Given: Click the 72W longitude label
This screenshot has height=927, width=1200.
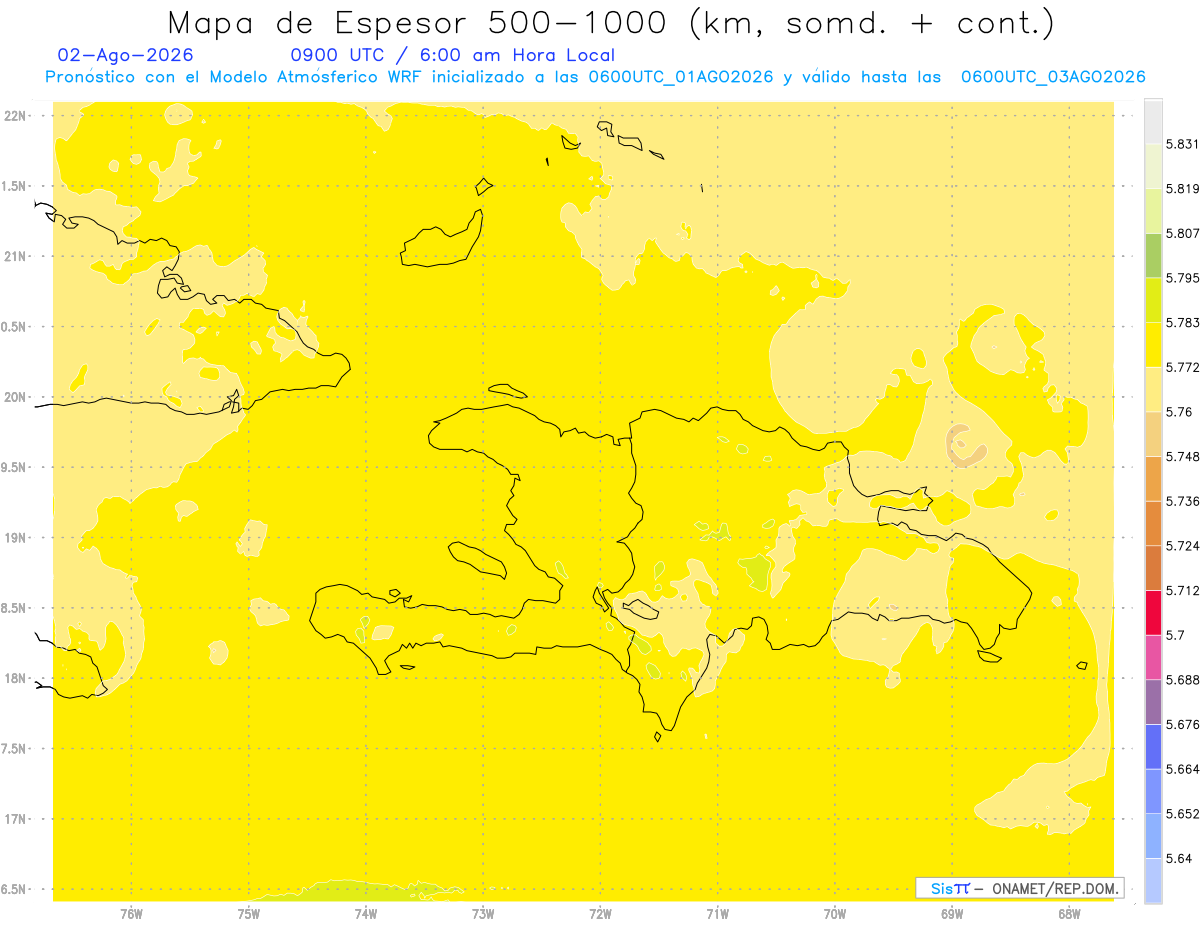Looking at the screenshot, I should point(600,912).
